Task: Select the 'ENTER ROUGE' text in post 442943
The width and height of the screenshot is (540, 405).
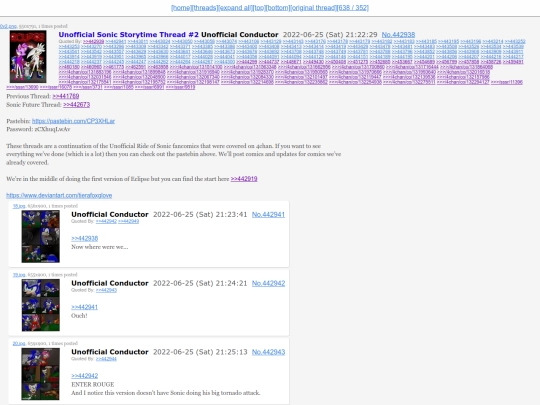Action: point(93,384)
